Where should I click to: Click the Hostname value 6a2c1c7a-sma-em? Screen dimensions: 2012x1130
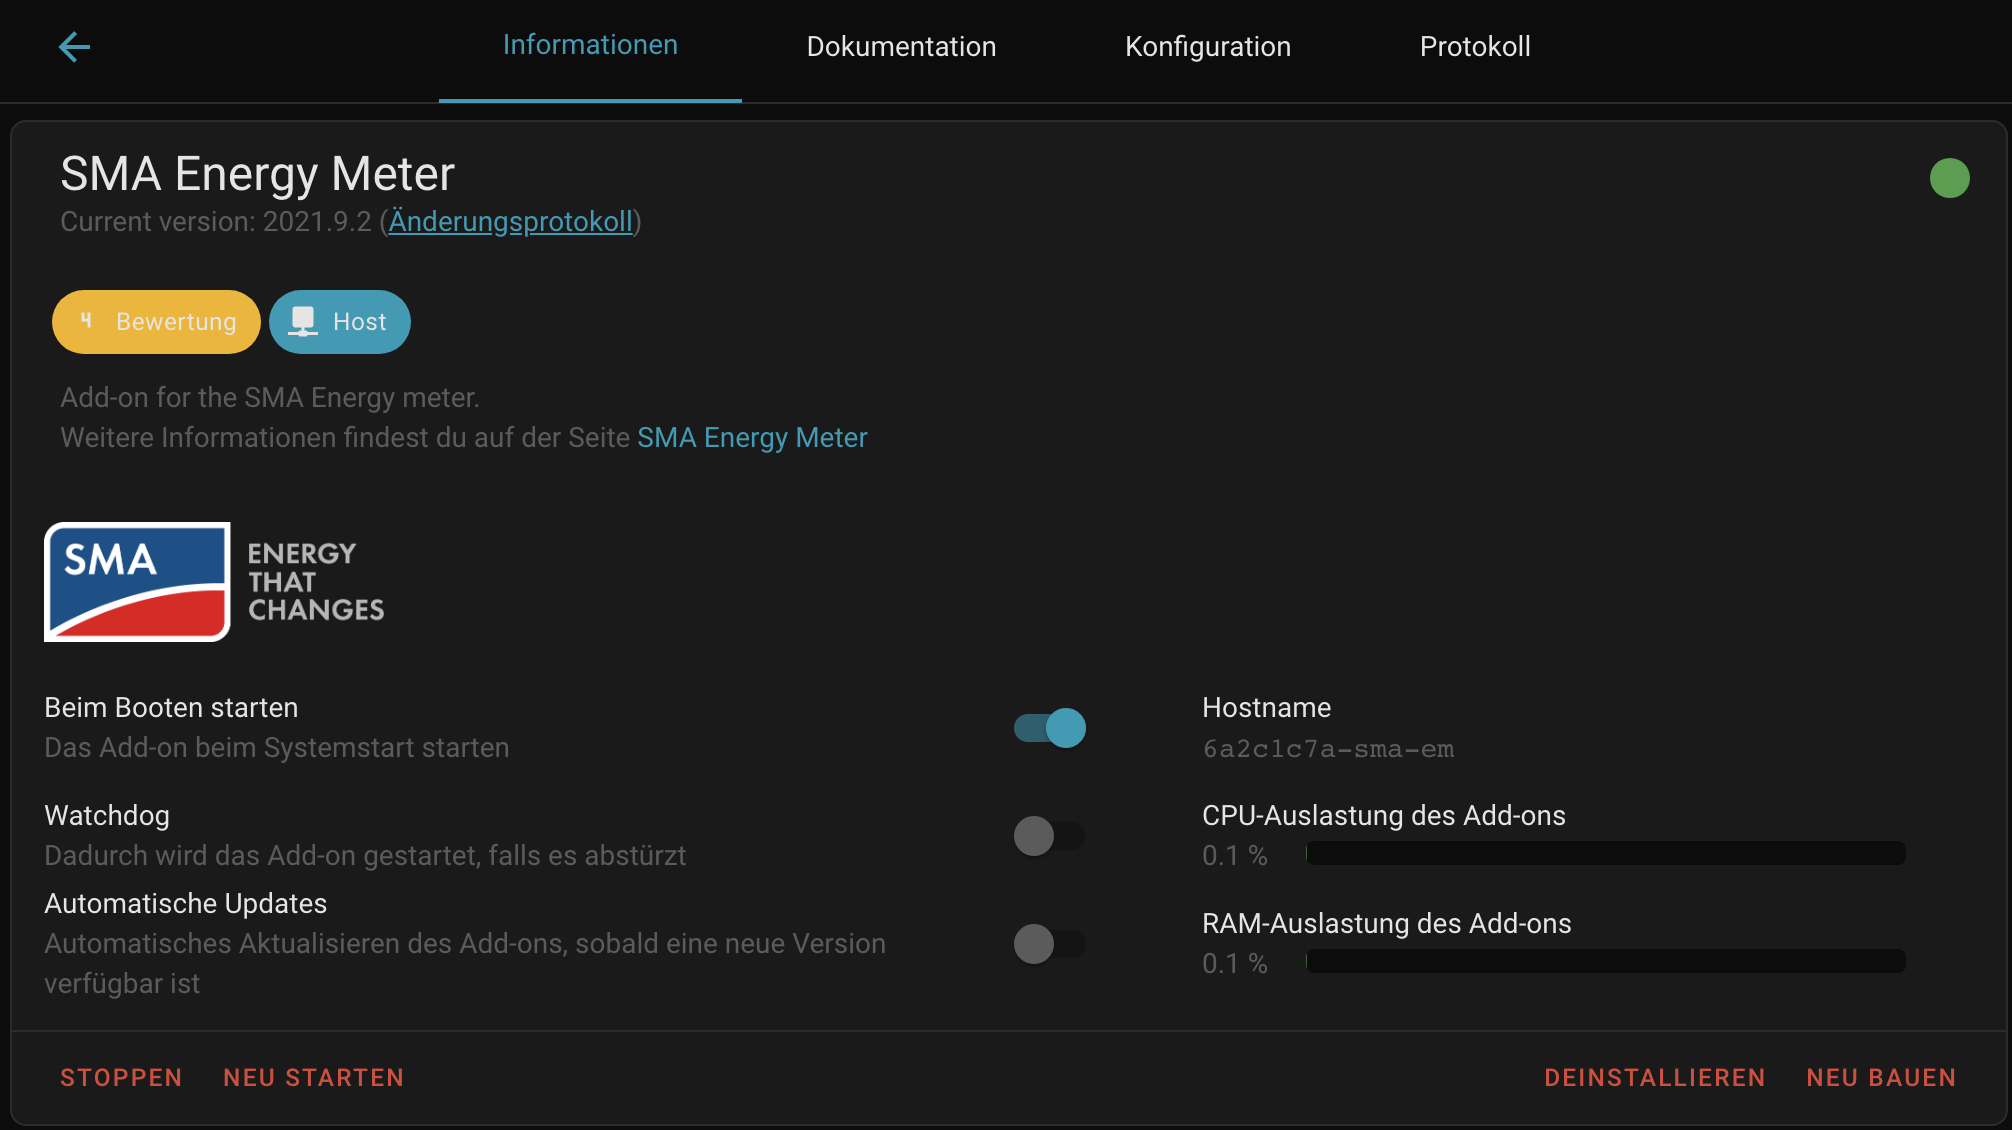pyautogui.click(x=1328, y=749)
